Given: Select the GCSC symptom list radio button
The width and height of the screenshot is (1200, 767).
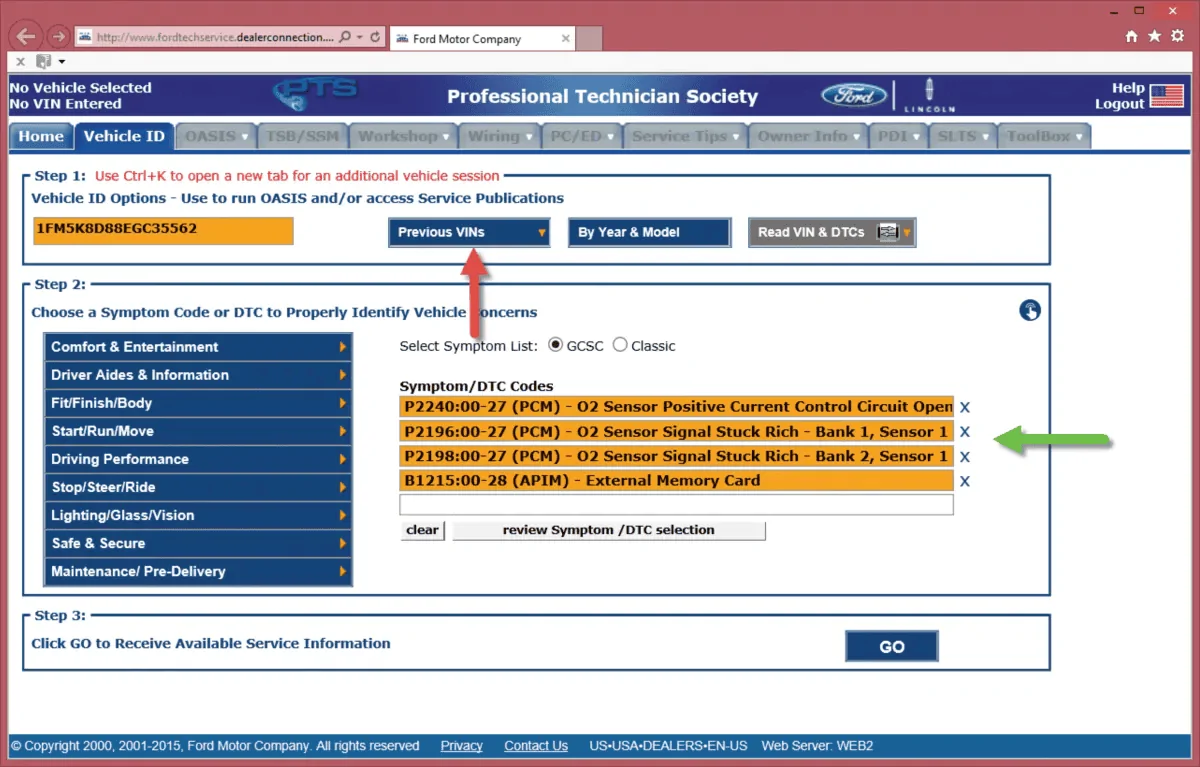Looking at the screenshot, I should pos(556,345).
